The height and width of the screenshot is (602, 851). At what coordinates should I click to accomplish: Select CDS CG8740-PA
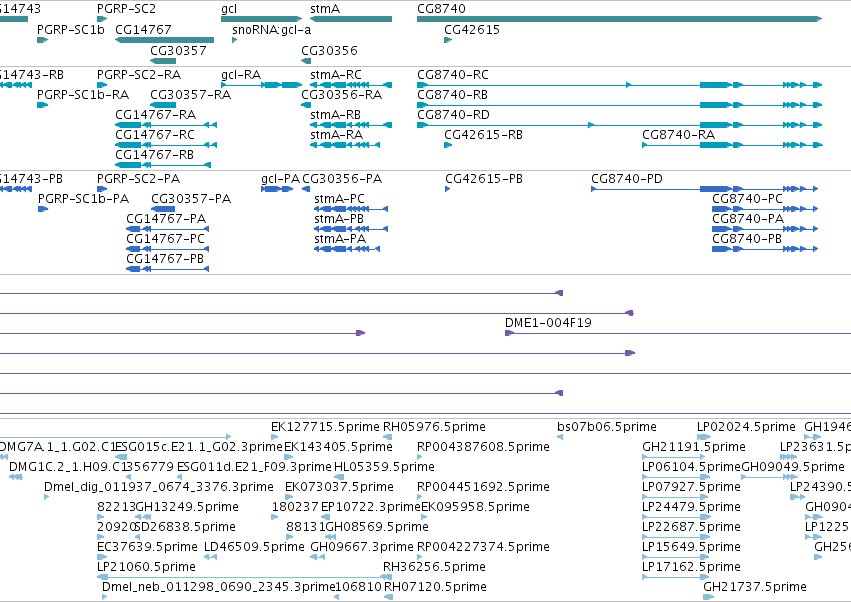coord(765,229)
